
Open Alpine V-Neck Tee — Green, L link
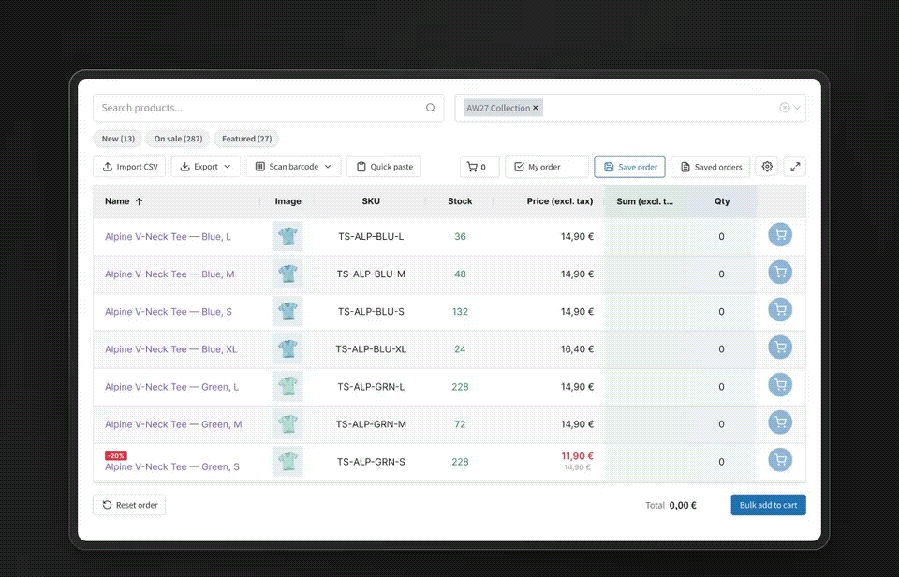click(172, 387)
